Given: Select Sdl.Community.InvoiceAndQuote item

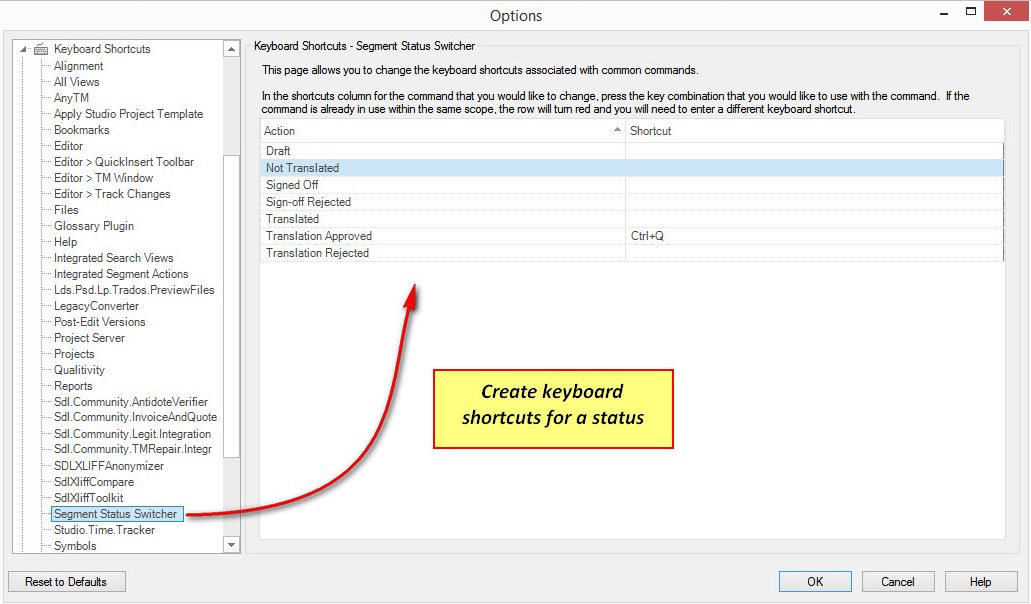Looking at the screenshot, I should pyautogui.click(x=135, y=417).
